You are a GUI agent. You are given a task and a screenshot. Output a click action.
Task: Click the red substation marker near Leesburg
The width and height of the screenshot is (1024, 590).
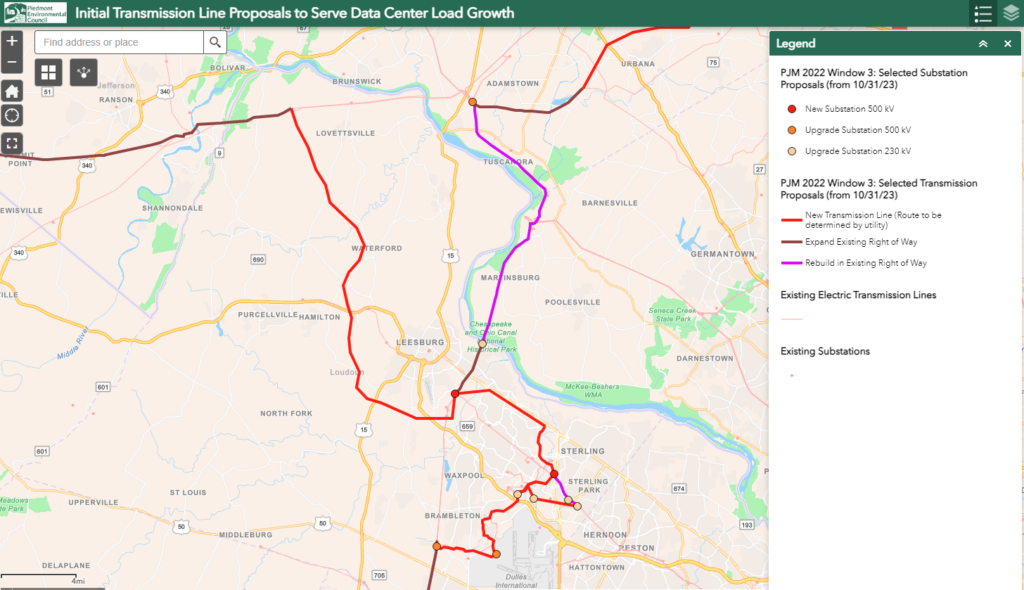click(455, 394)
